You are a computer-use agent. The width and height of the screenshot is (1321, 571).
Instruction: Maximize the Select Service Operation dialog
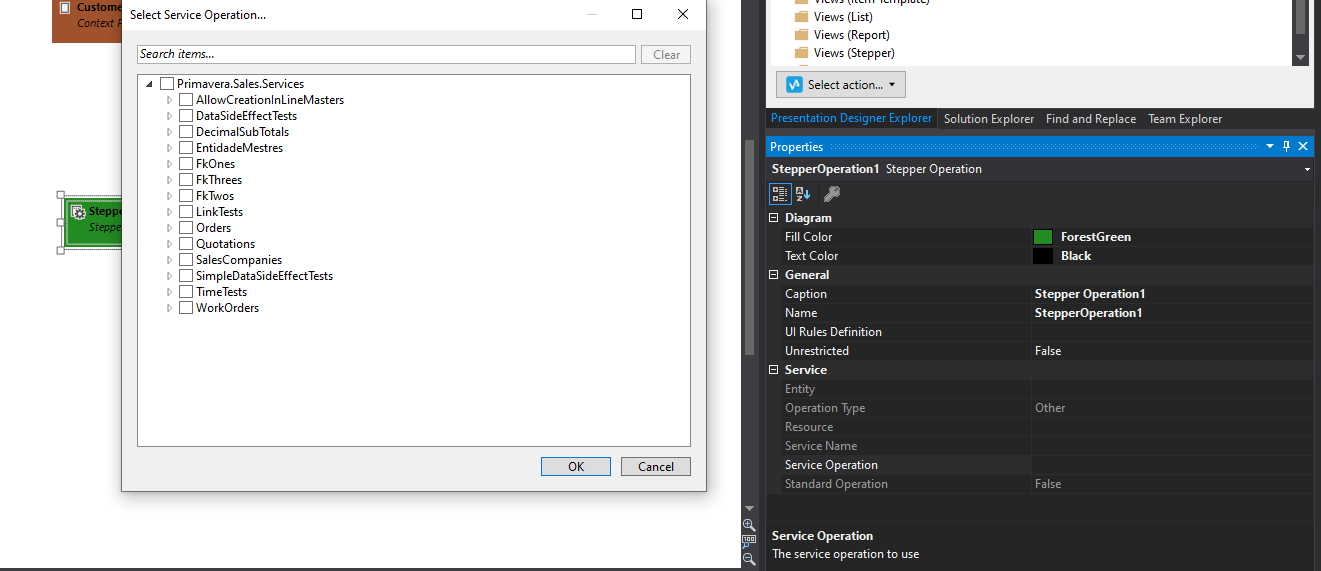(637, 14)
